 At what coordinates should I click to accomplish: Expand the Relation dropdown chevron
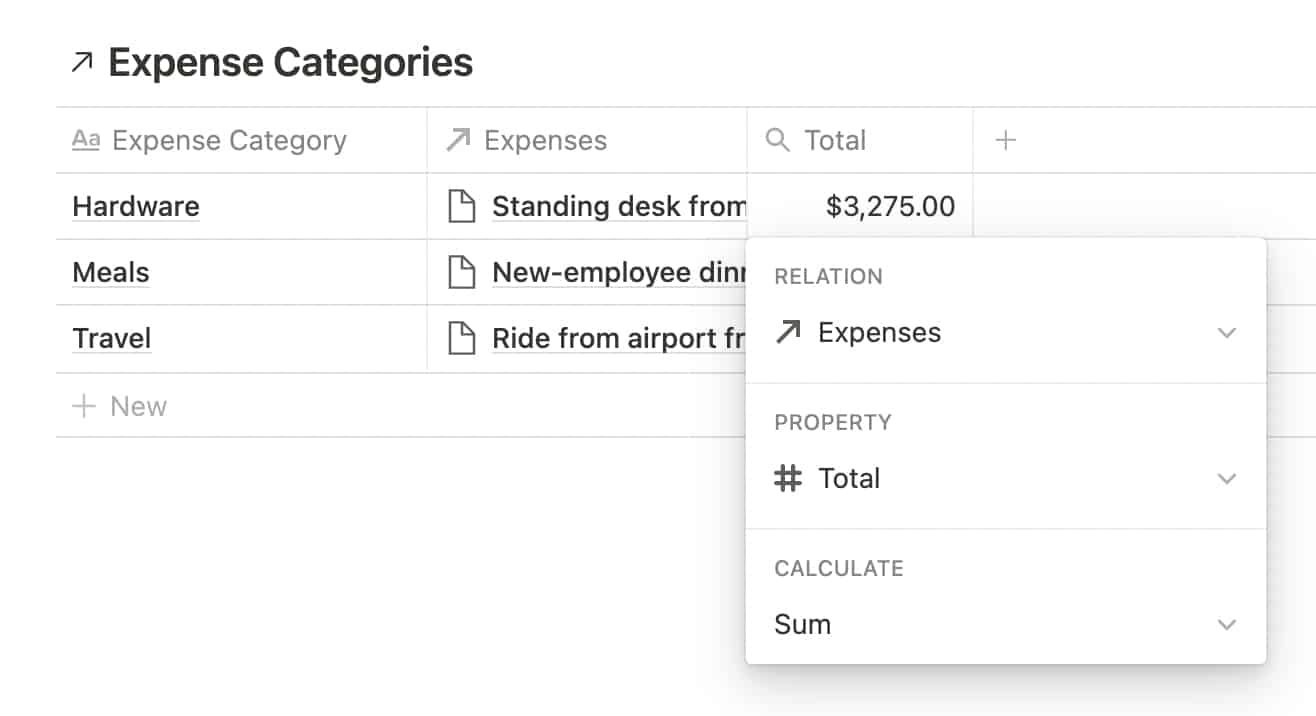tap(1227, 333)
